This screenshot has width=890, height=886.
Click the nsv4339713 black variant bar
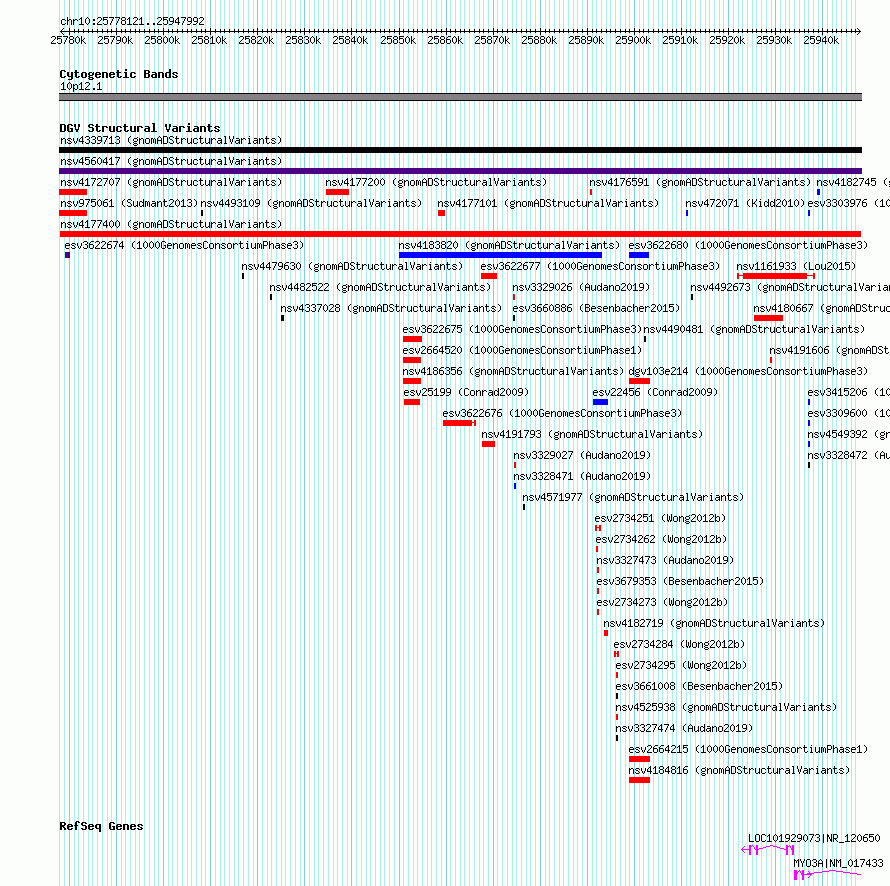pyautogui.click(x=460, y=150)
